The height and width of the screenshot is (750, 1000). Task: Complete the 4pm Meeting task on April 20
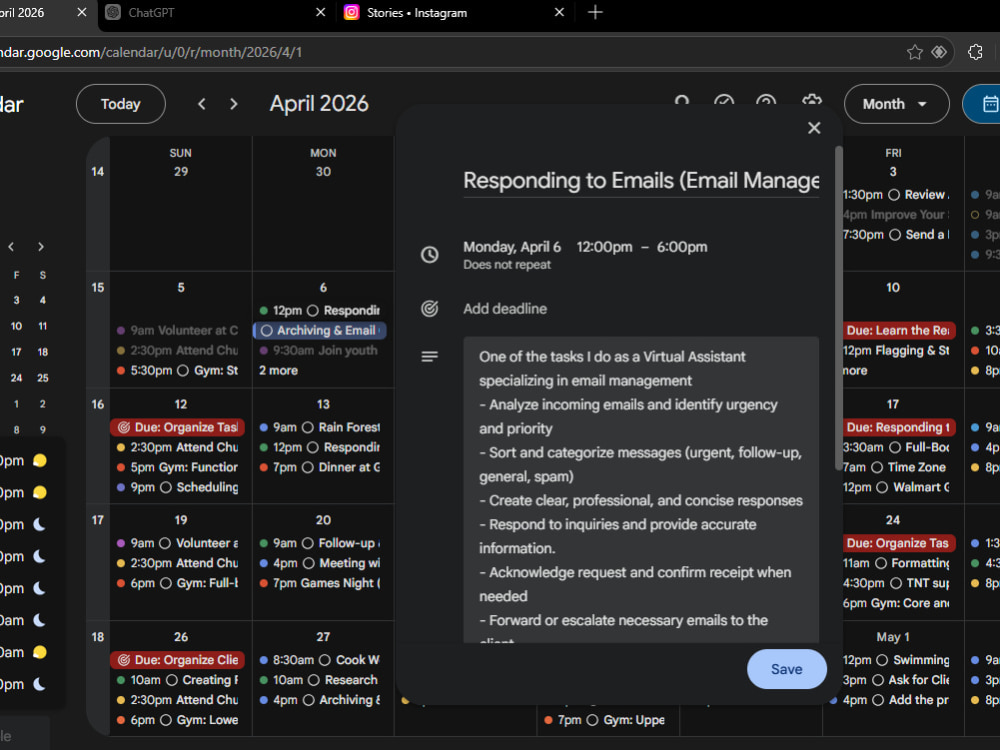309,563
